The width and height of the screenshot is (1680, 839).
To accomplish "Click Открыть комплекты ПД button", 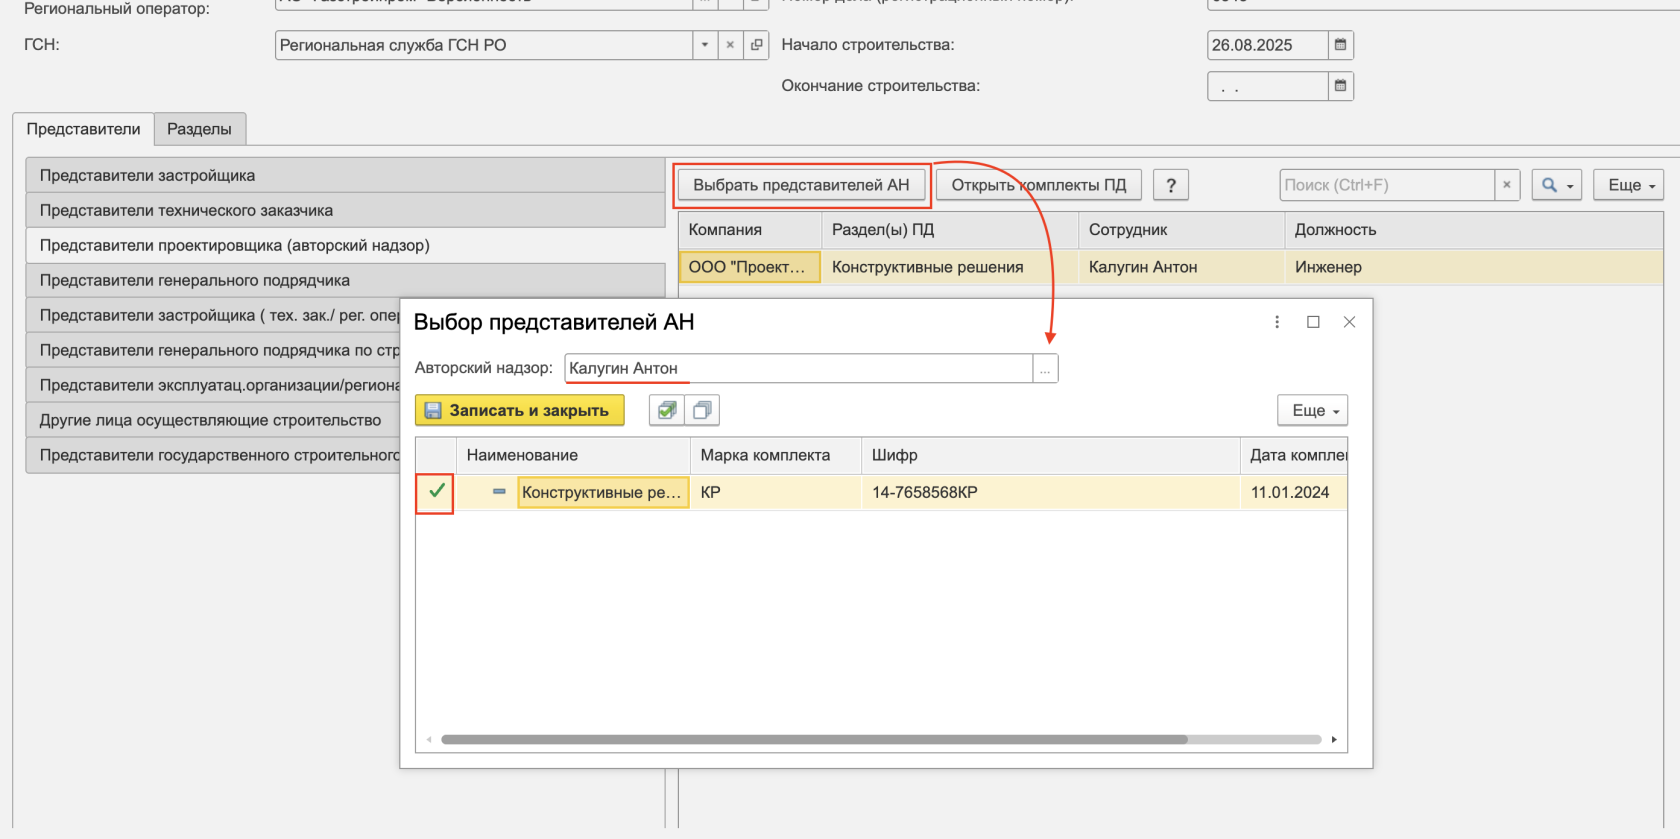I will click(x=1038, y=185).
